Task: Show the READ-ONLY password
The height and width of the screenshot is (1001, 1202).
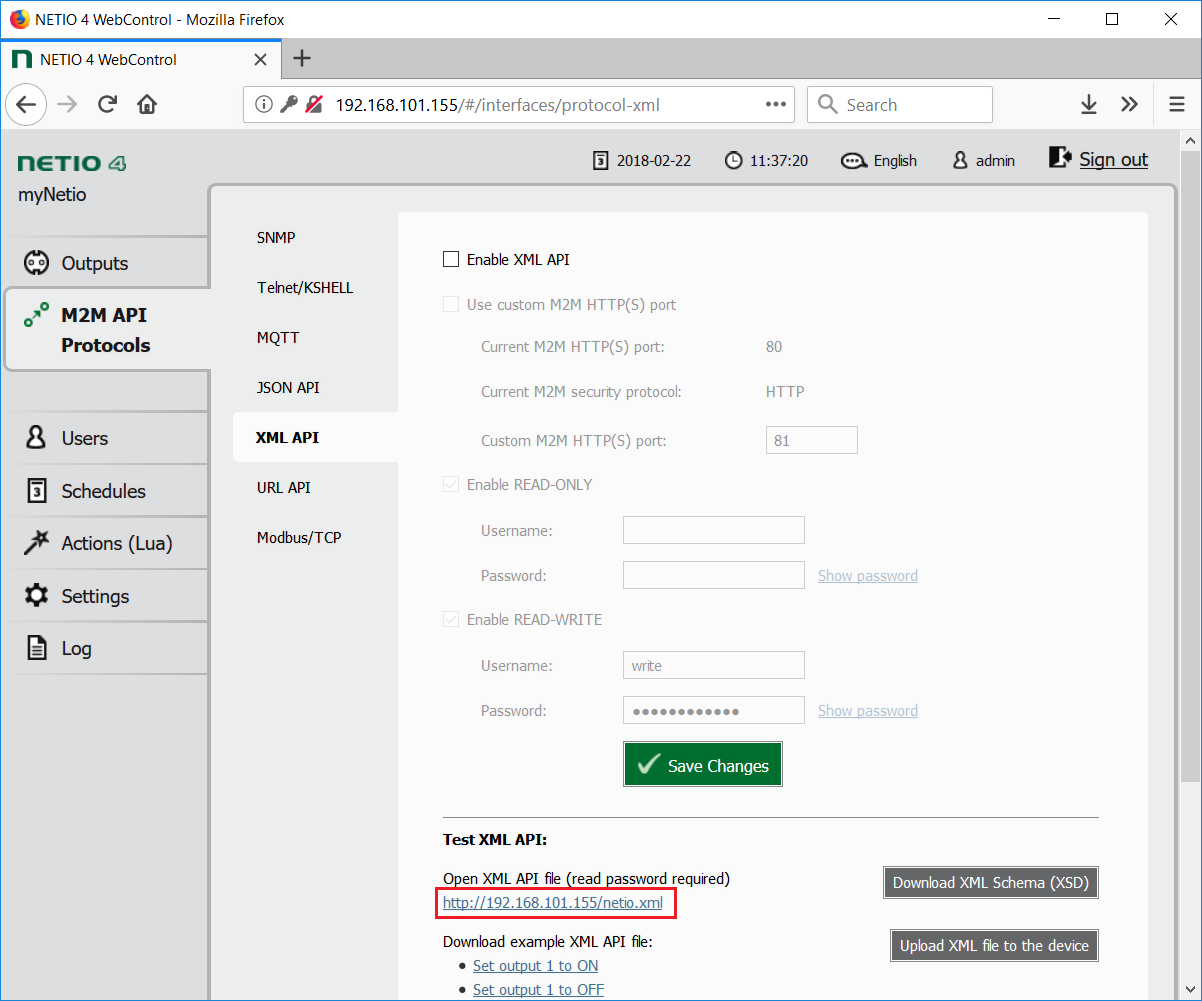Action: [868, 576]
